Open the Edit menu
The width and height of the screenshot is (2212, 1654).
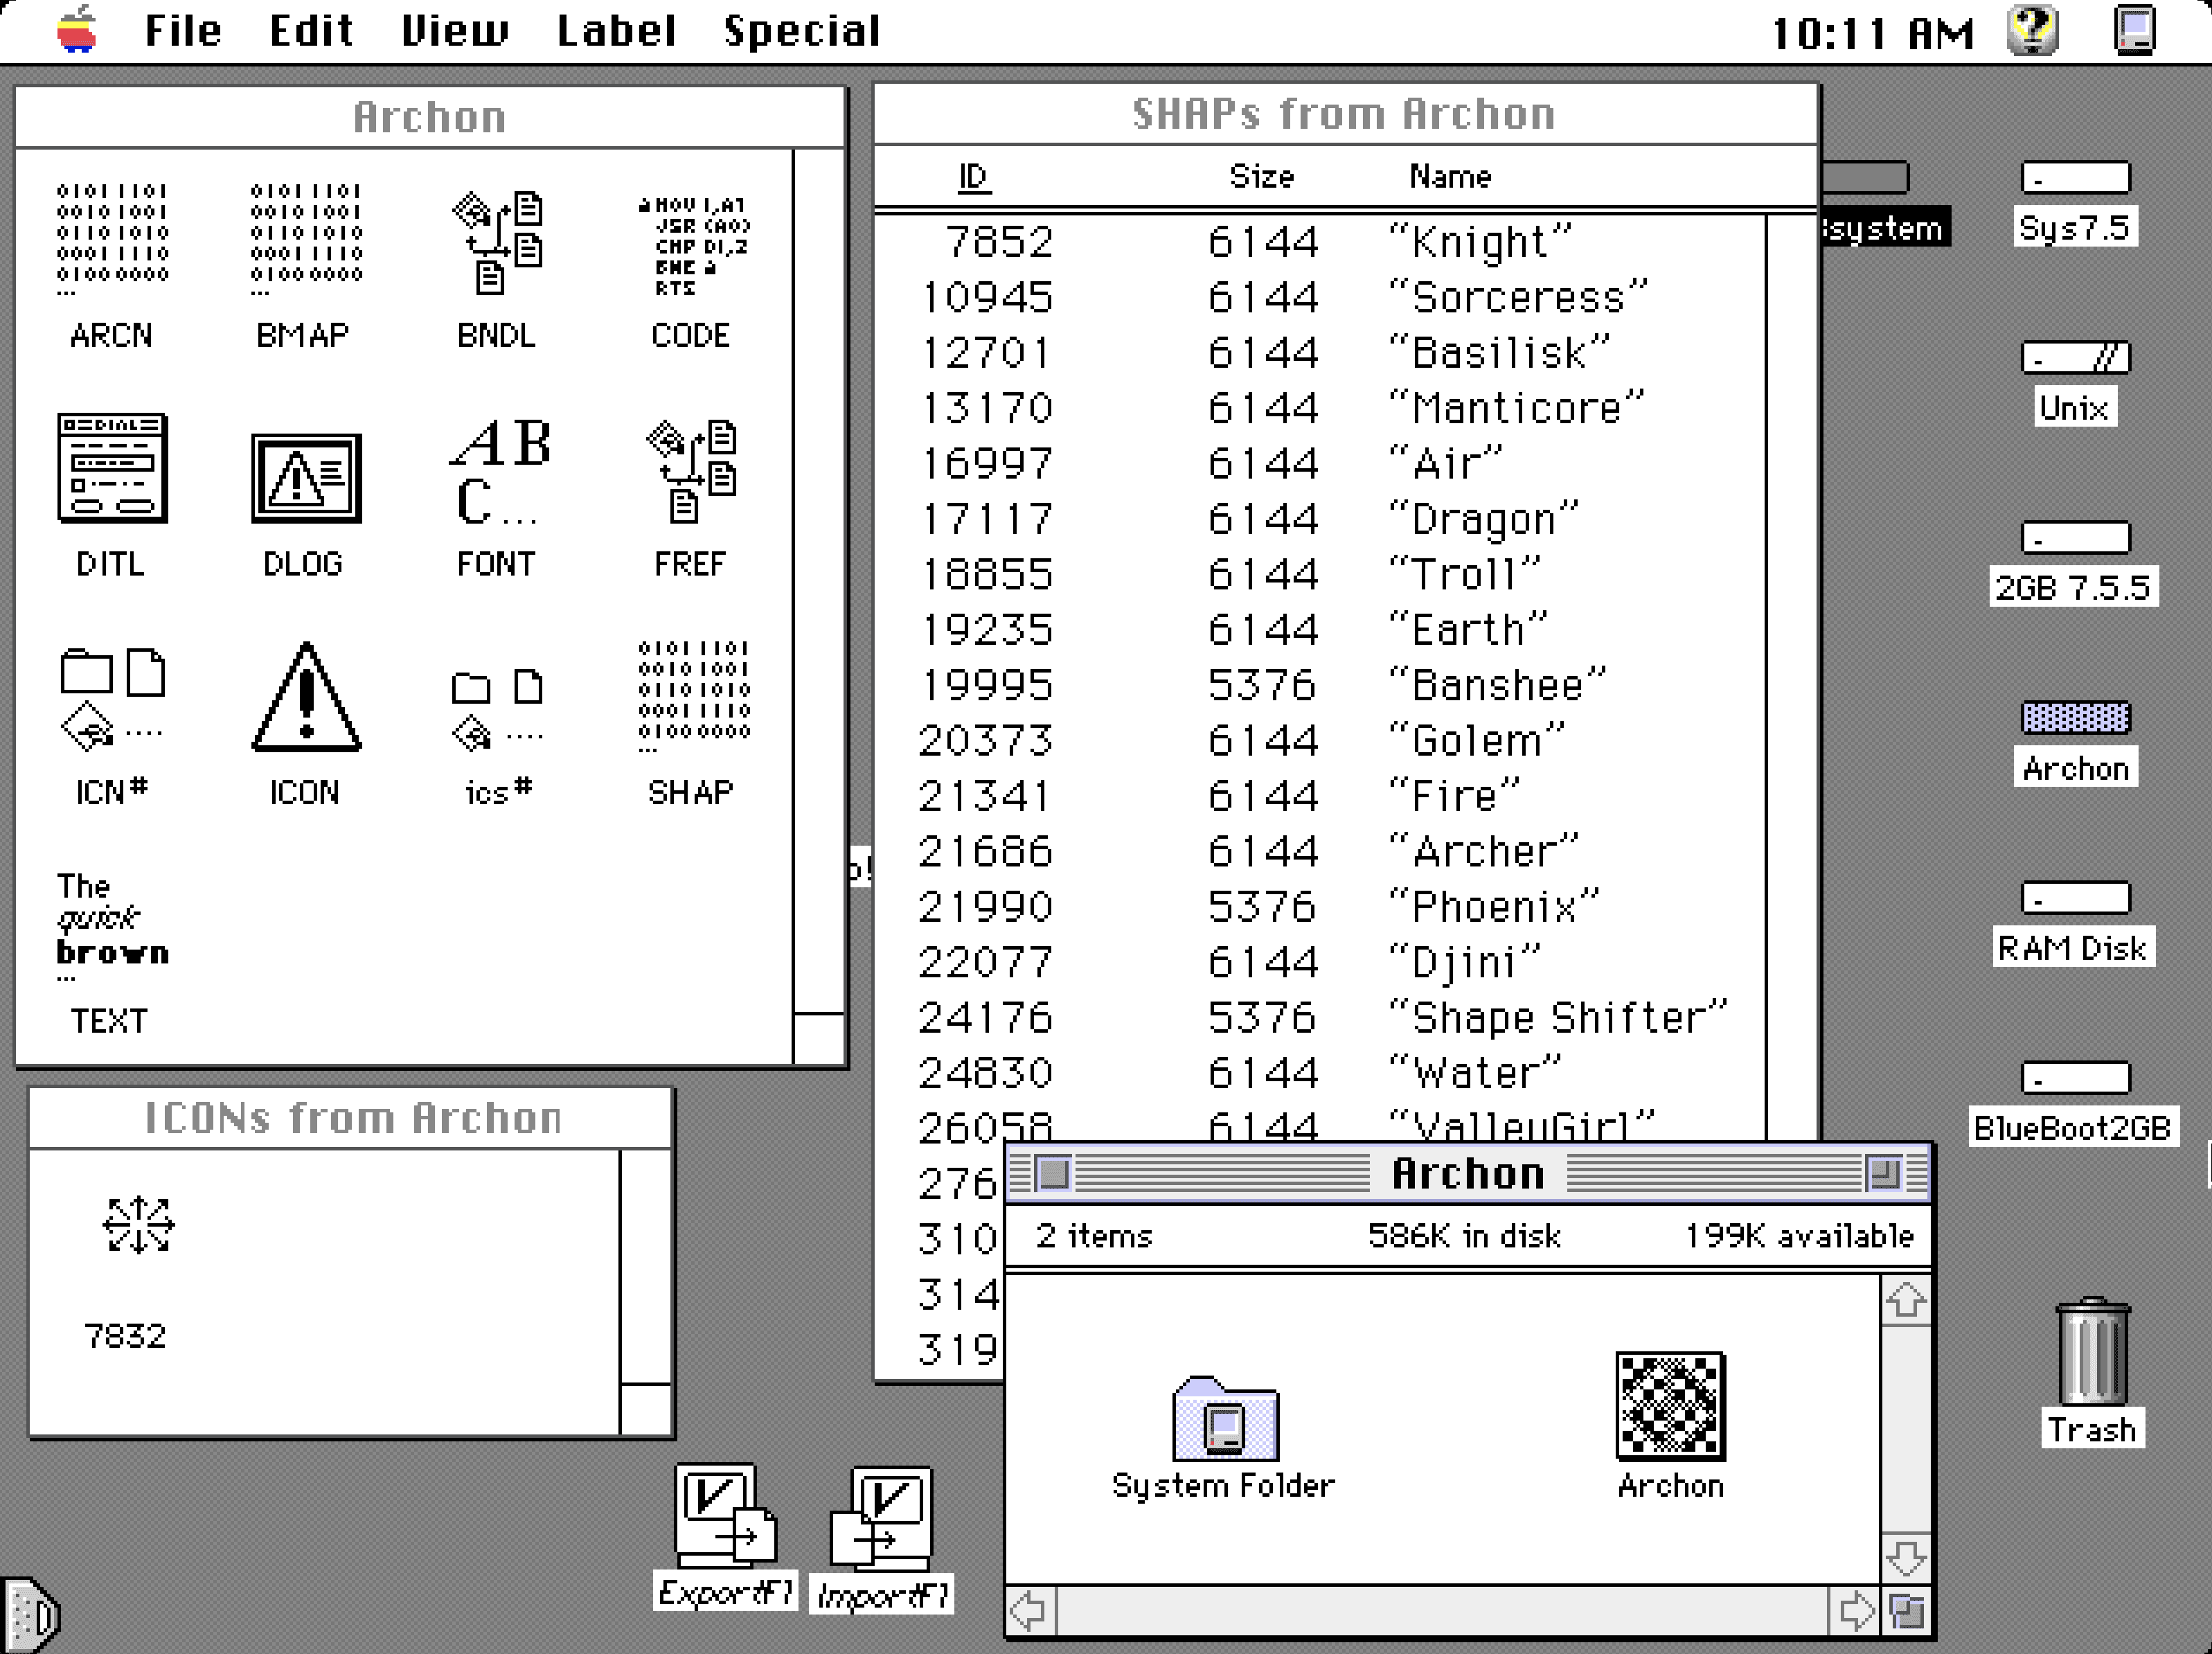[x=311, y=30]
